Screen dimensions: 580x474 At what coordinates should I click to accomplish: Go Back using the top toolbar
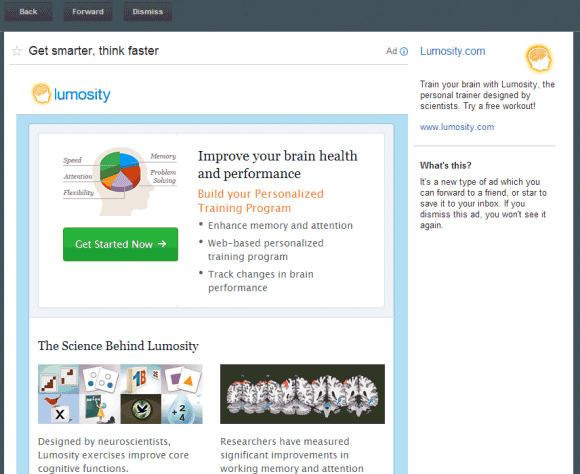28,11
